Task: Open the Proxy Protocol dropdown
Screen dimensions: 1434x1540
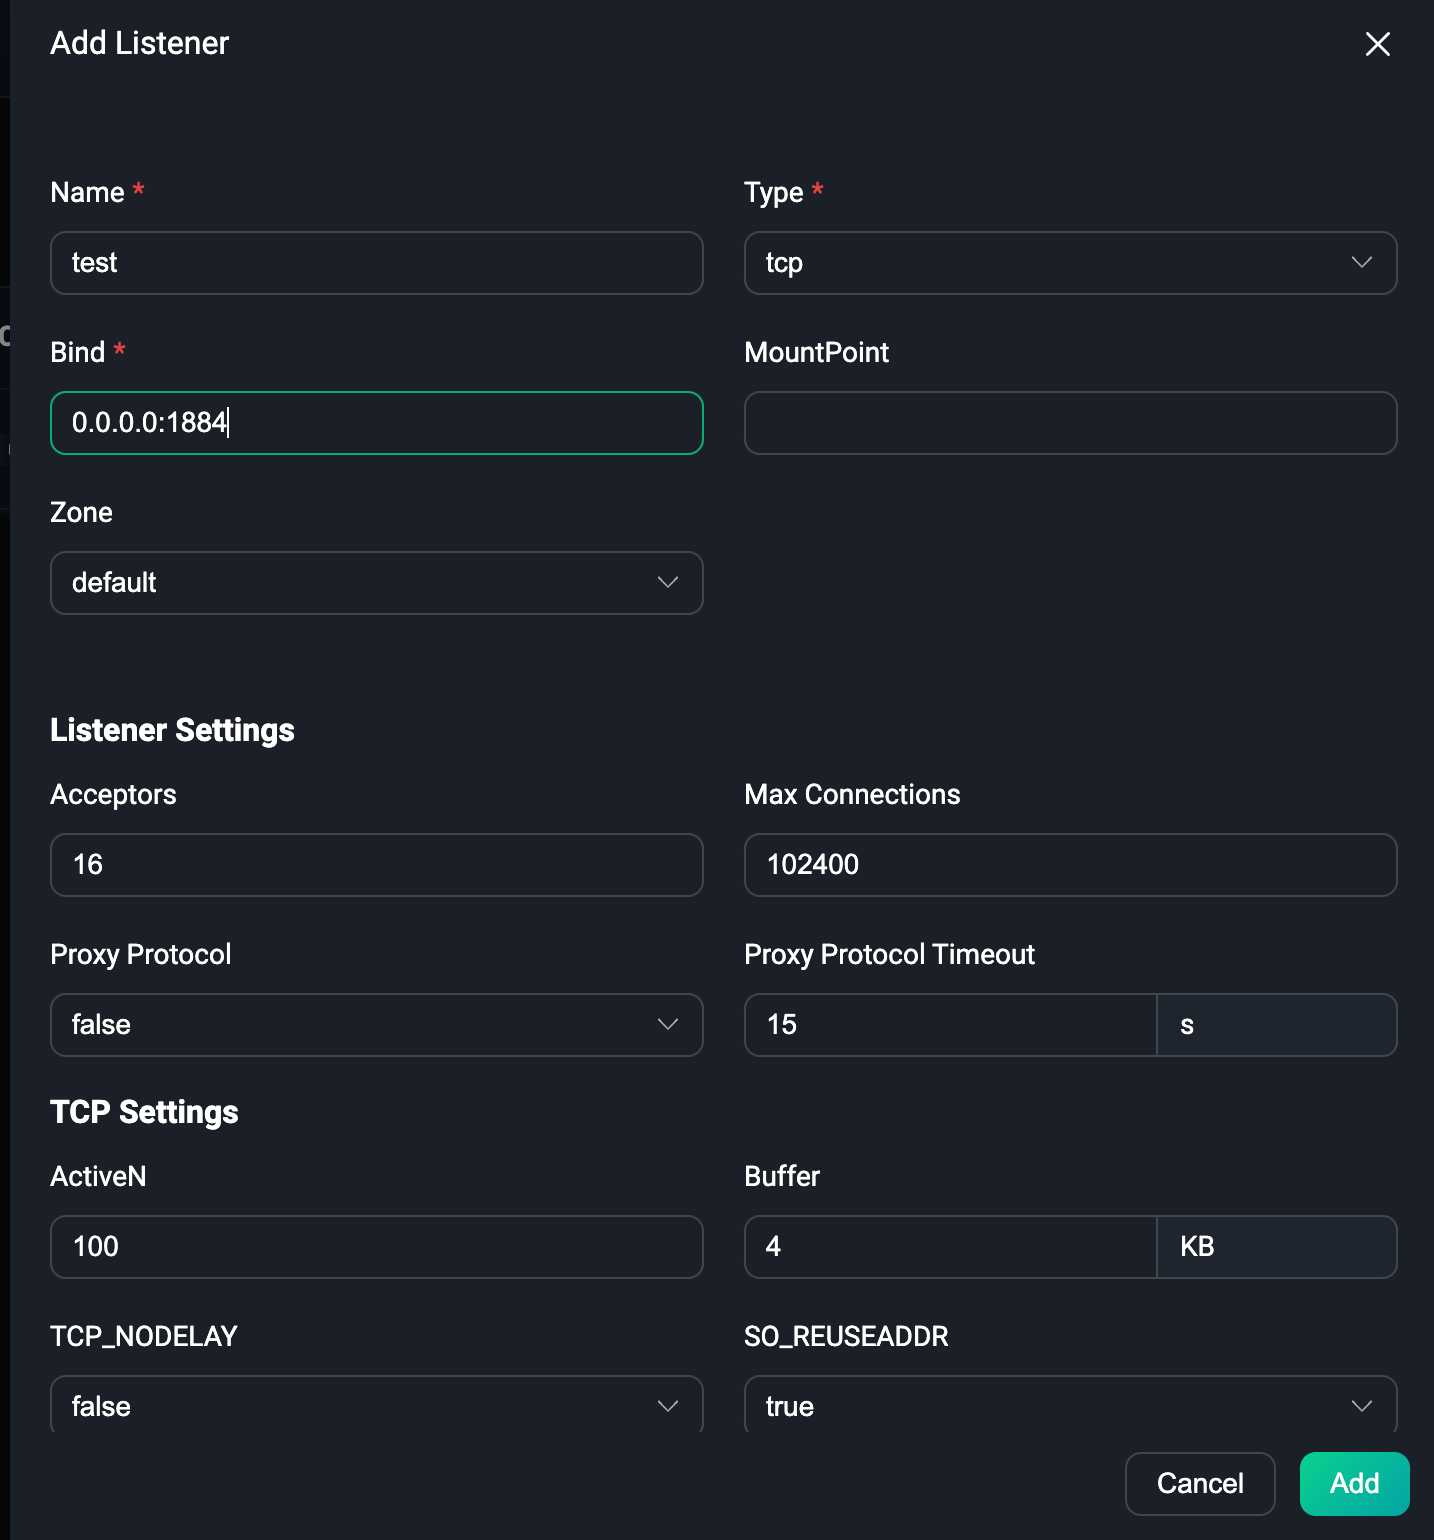Action: (x=360, y=1025)
